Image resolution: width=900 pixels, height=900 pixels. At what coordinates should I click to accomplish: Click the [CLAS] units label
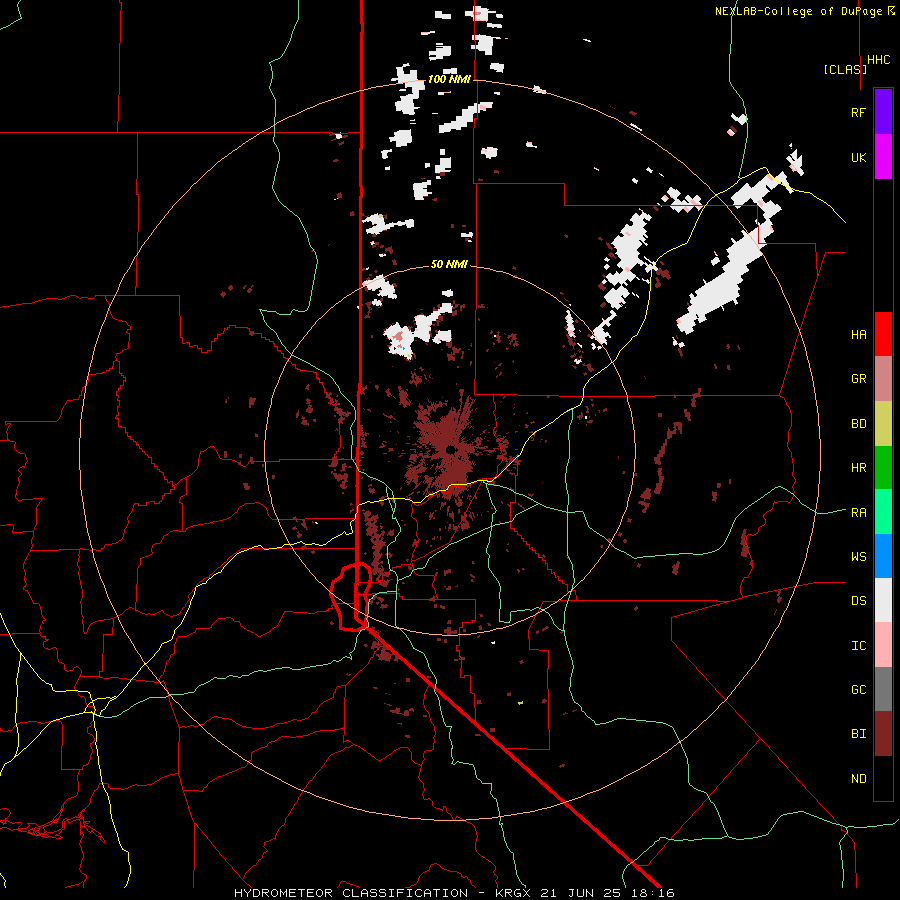845,69
